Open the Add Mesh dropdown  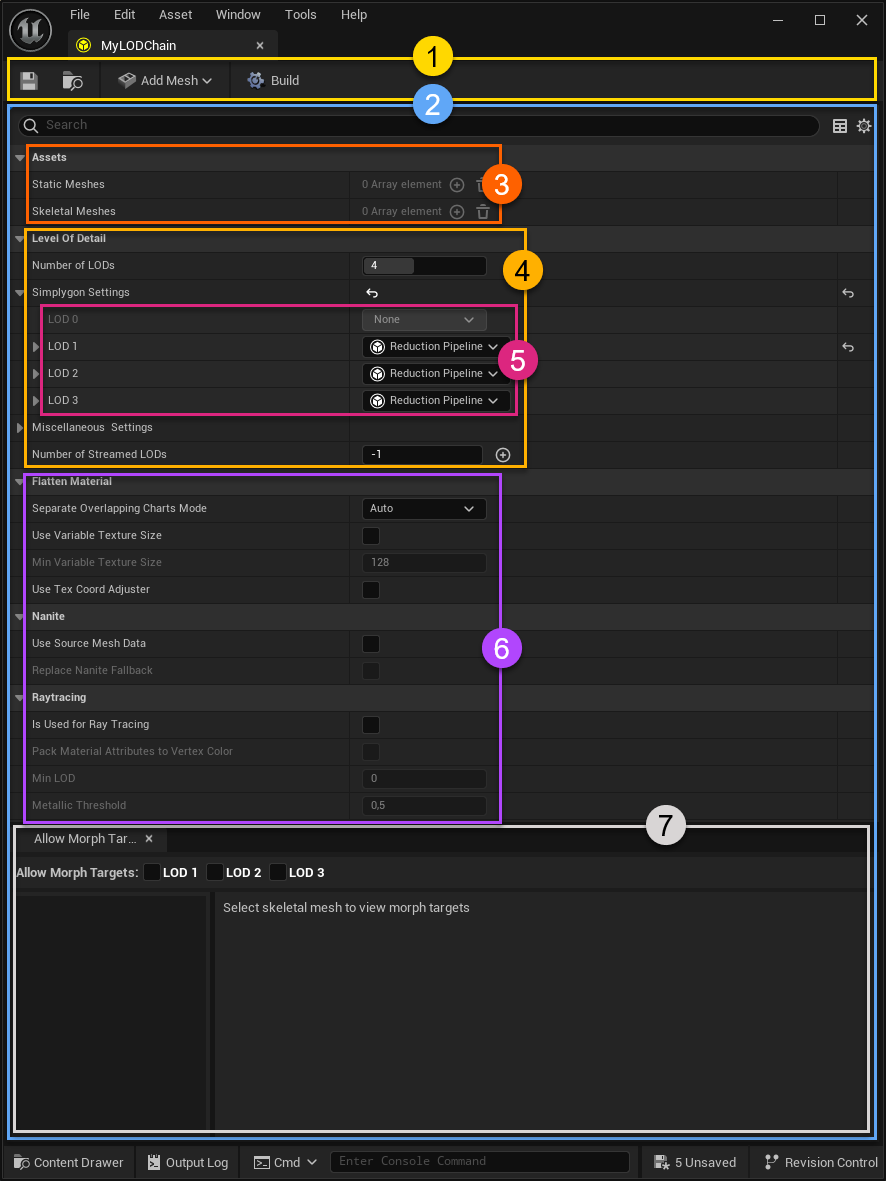coord(165,80)
